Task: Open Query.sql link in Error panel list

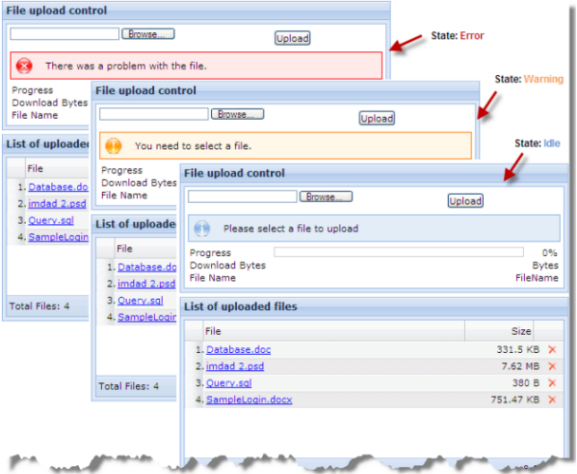Action: 51,220
